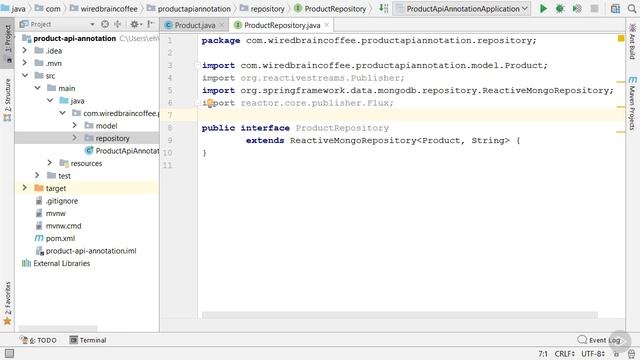Screen dimensions: 640x360
Task: Click the build project down-arrow icon
Action: click(x=384, y=8)
